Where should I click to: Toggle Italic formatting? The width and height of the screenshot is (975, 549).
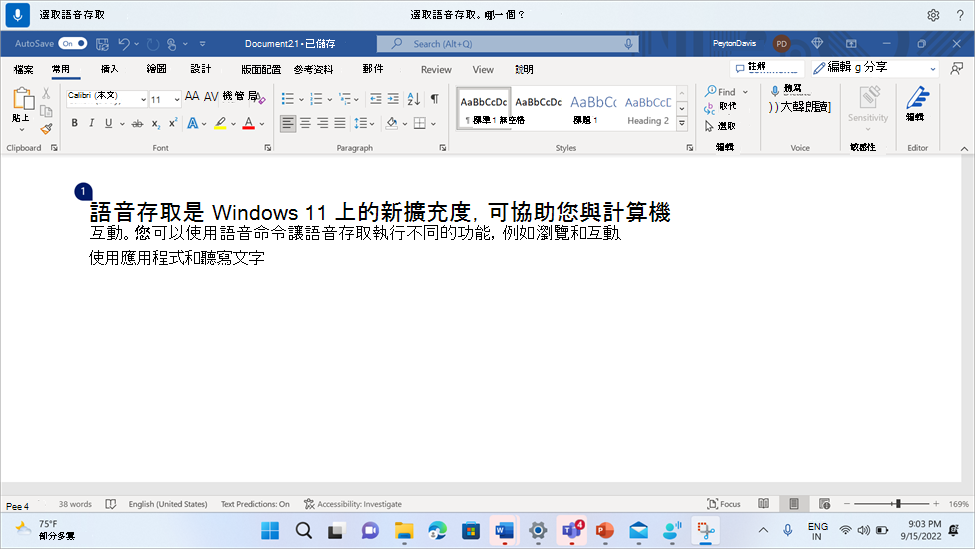[91, 123]
